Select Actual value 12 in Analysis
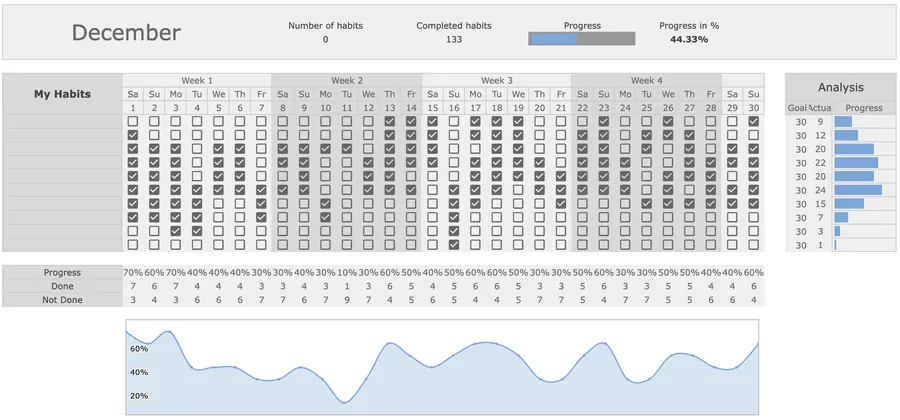The width and height of the screenshot is (900, 420). click(820, 135)
